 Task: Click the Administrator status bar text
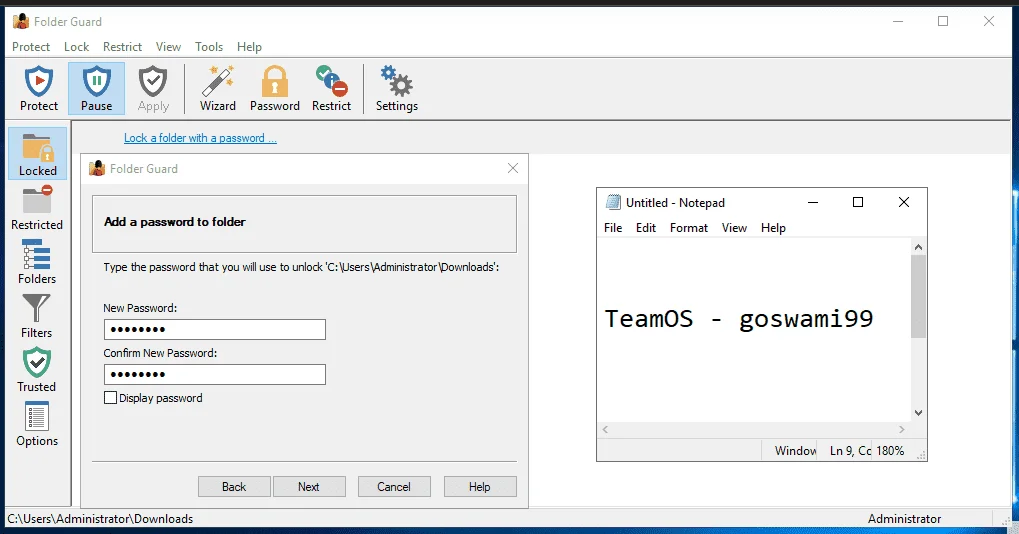904,518
